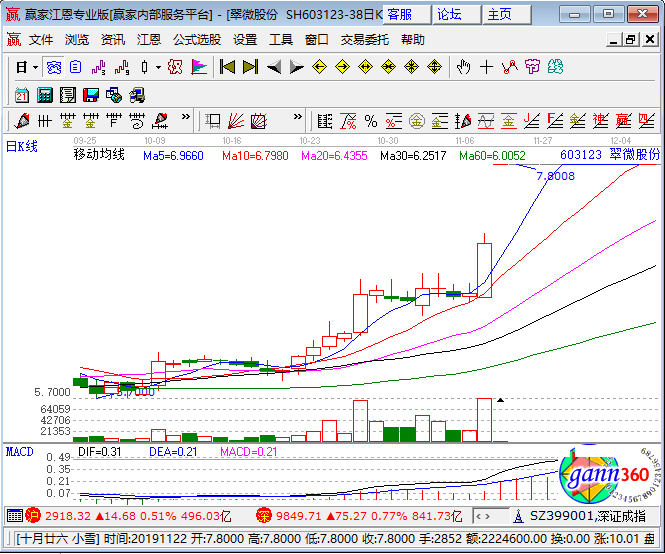The width and height of the screenshot is (665, 554).
Task: Click the network globe icon
Action: (x=114, y=95)
